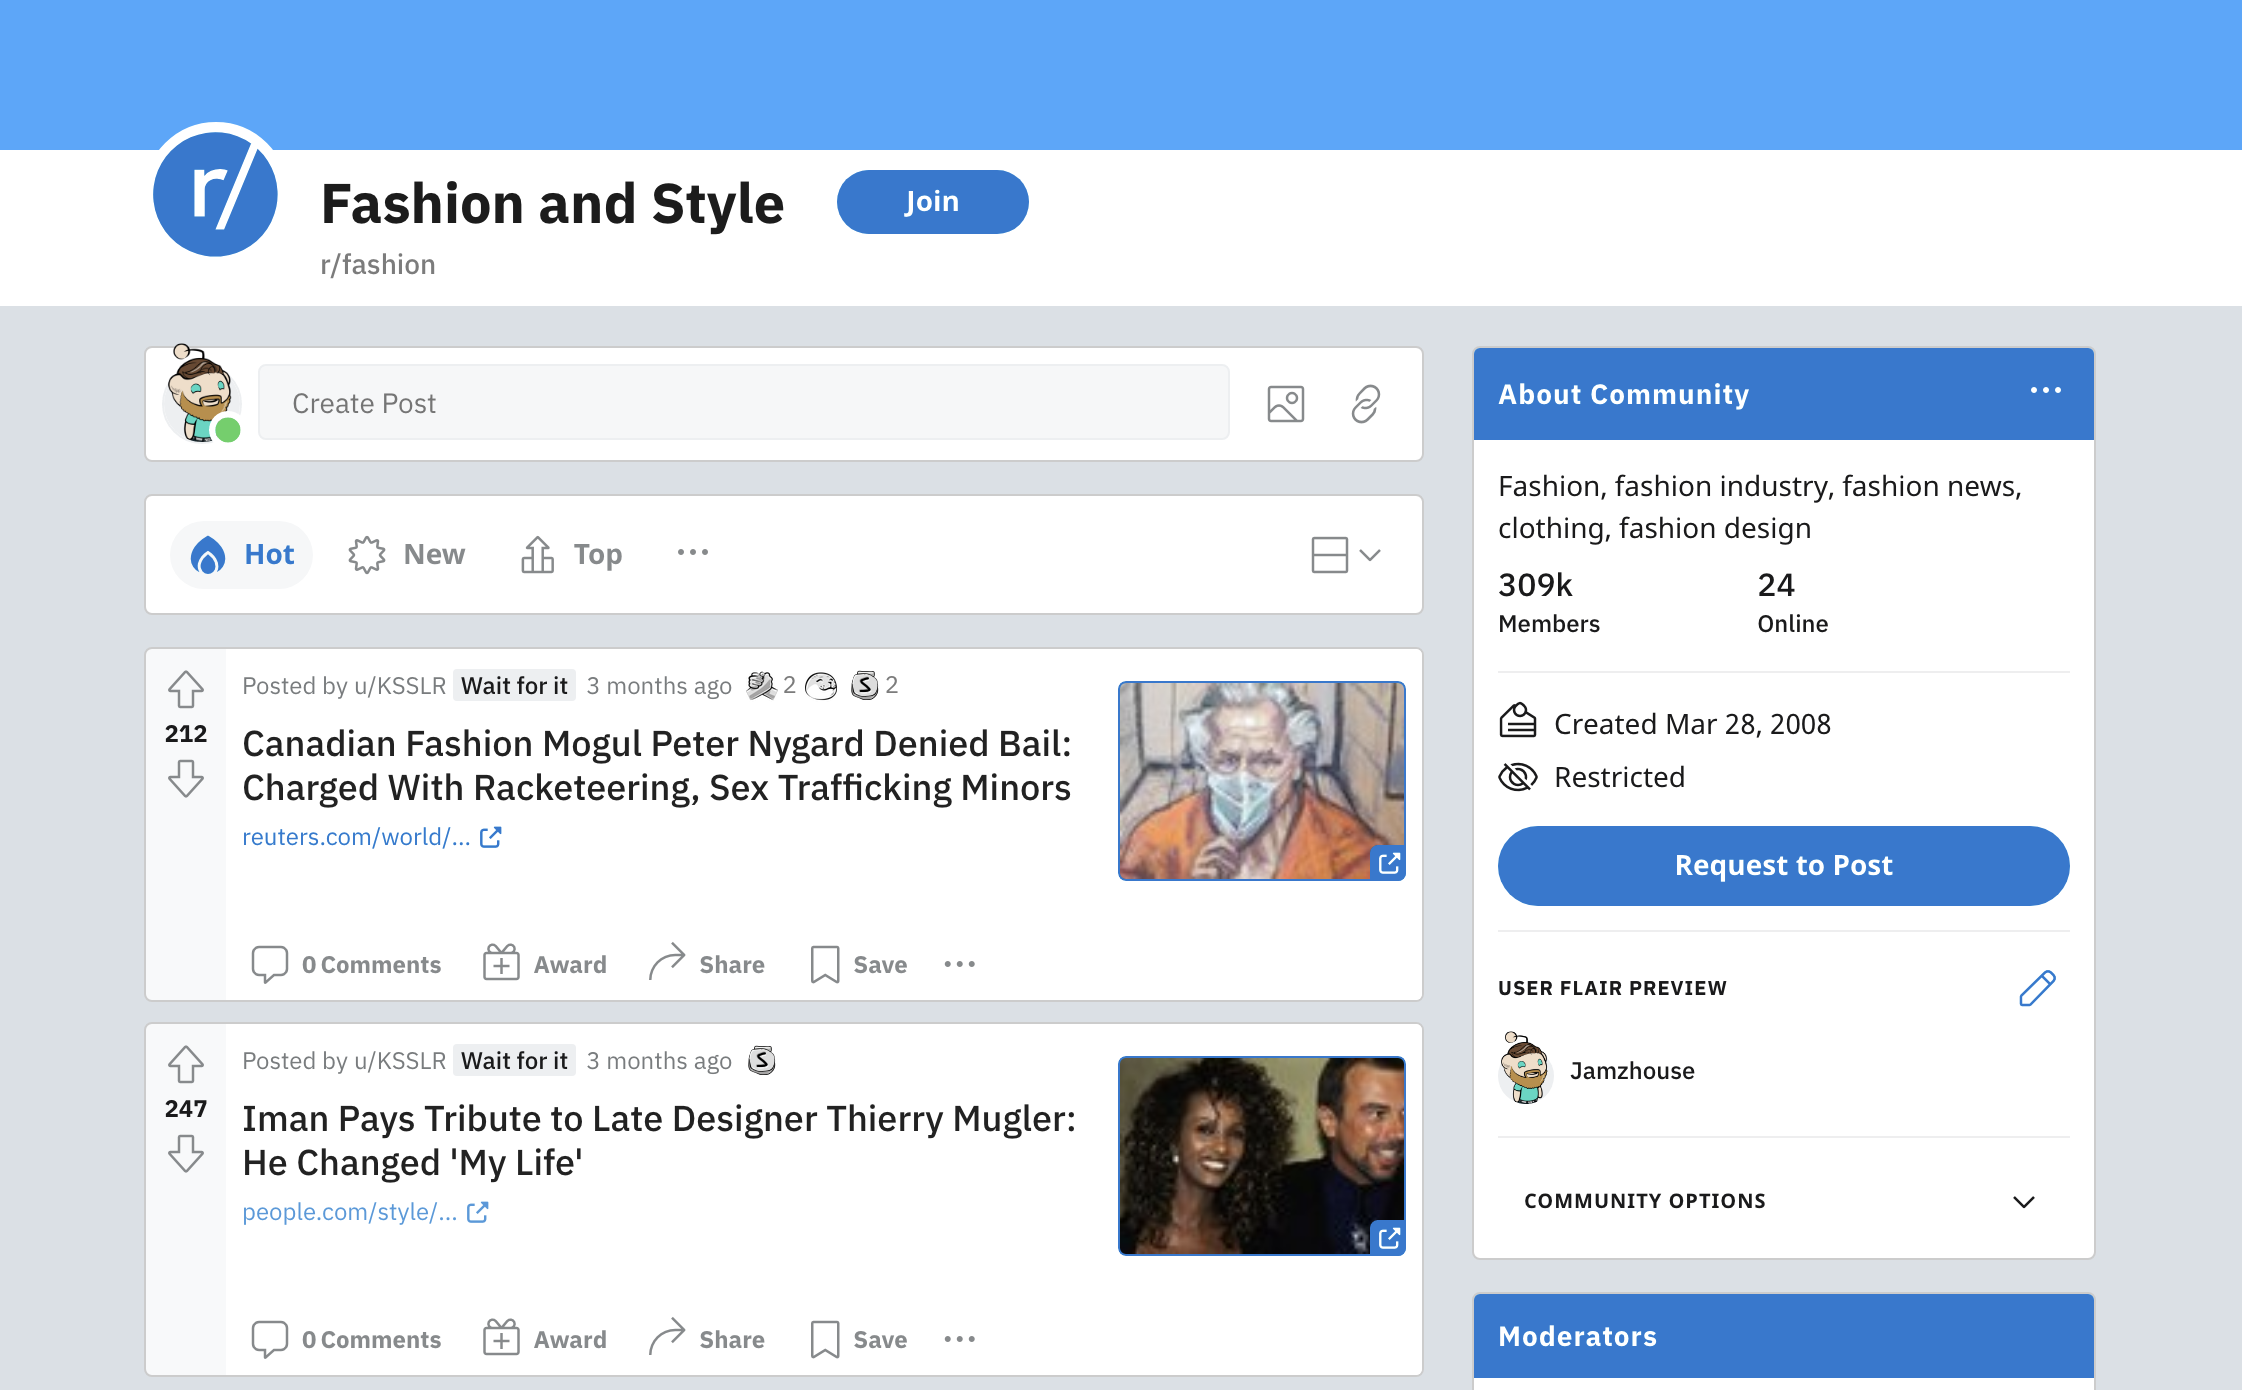The width and height of the screenshot is (2242, 1390).
Task: Click the link attachment icon in Create Post
Action: pos(1366,404)
